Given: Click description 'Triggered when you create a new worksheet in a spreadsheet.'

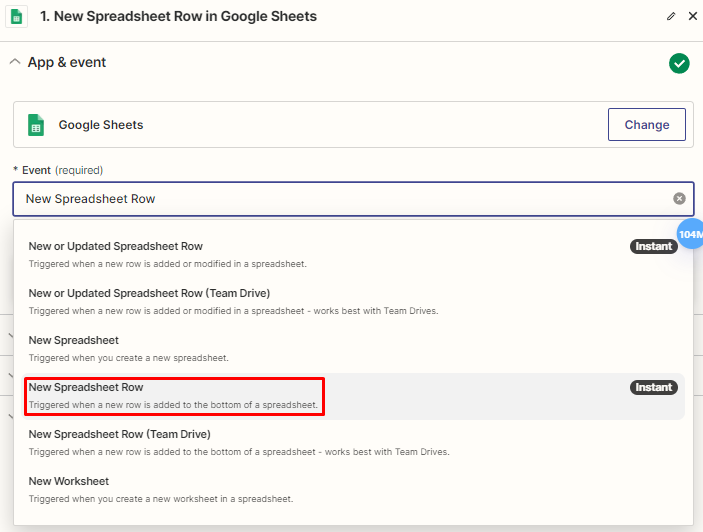Looking at the screenshot, I should click(161, 499).
